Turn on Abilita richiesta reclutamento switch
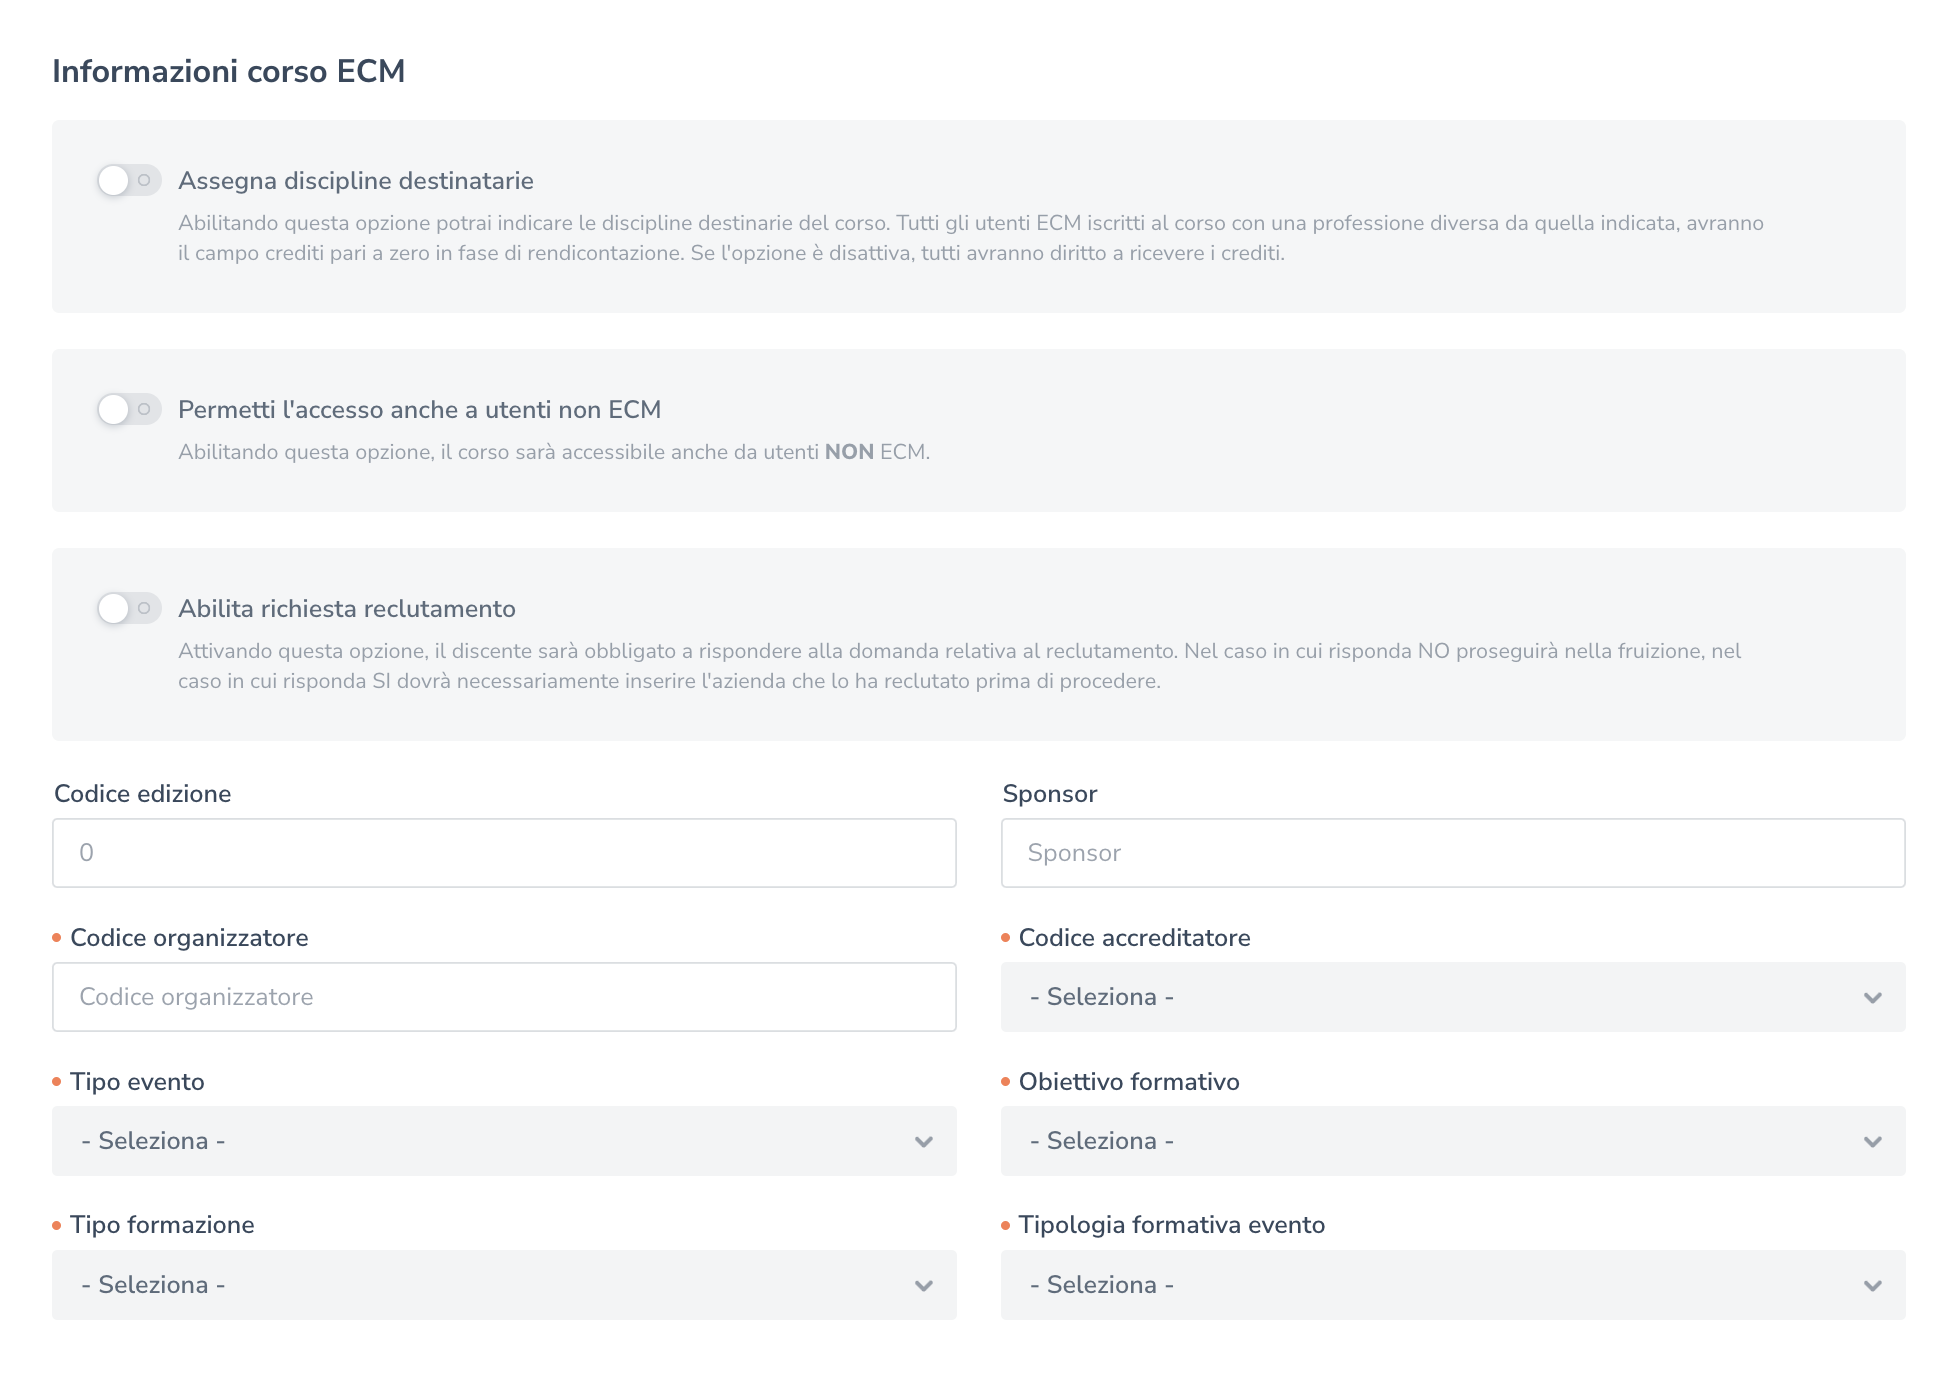This screenshot has width=1958, height=1400. click(129, 609)
